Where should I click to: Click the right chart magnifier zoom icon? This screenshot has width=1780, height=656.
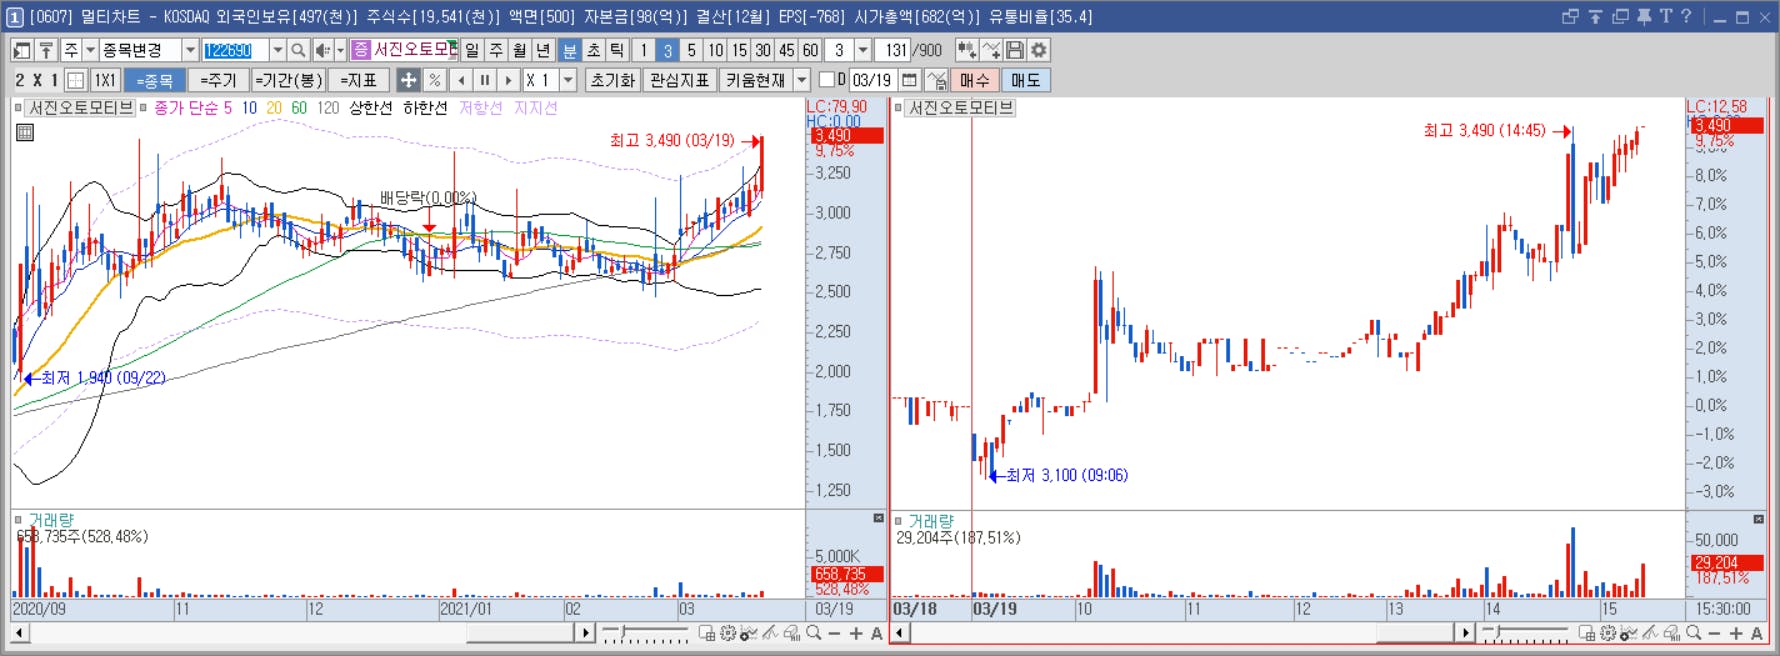1693,633
